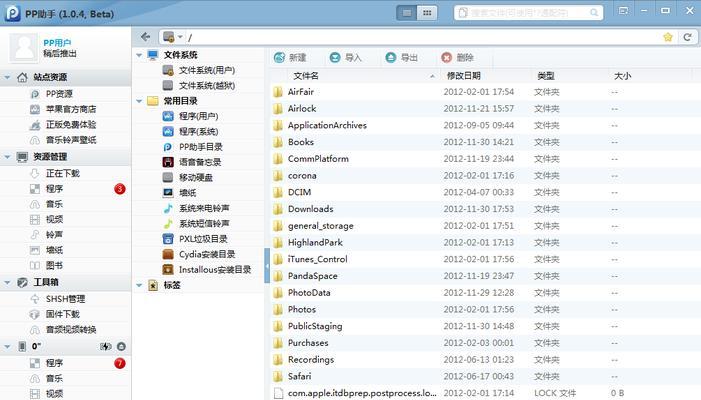Click the back arrow navigation button
This screenshot has width=701, height=400.
coord(145,37)
